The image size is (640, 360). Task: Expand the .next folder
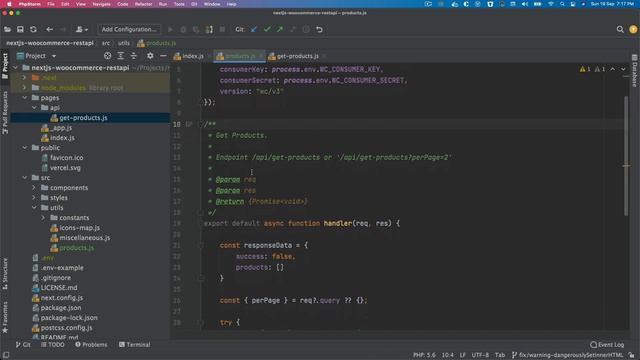(24, 78)
